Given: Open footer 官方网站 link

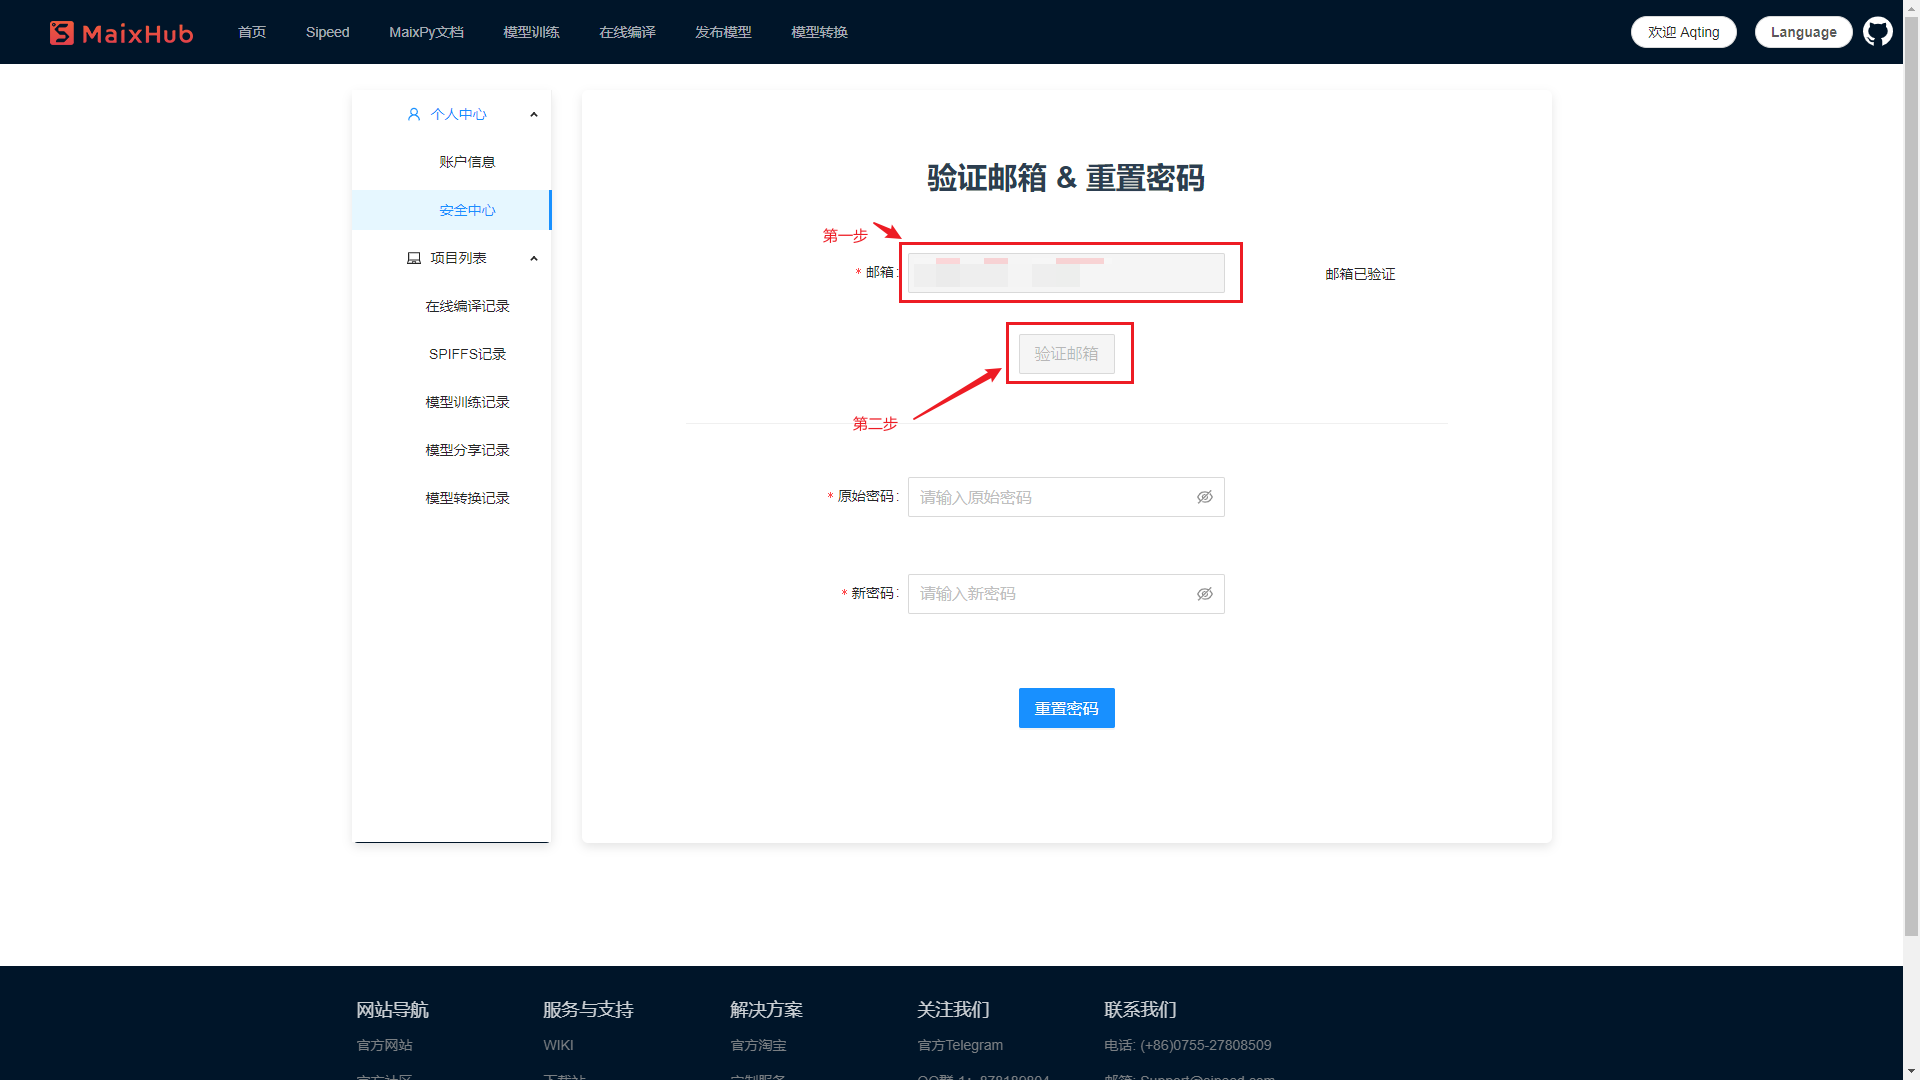Looking at the screenshot, I should (x=384, y=1045).
